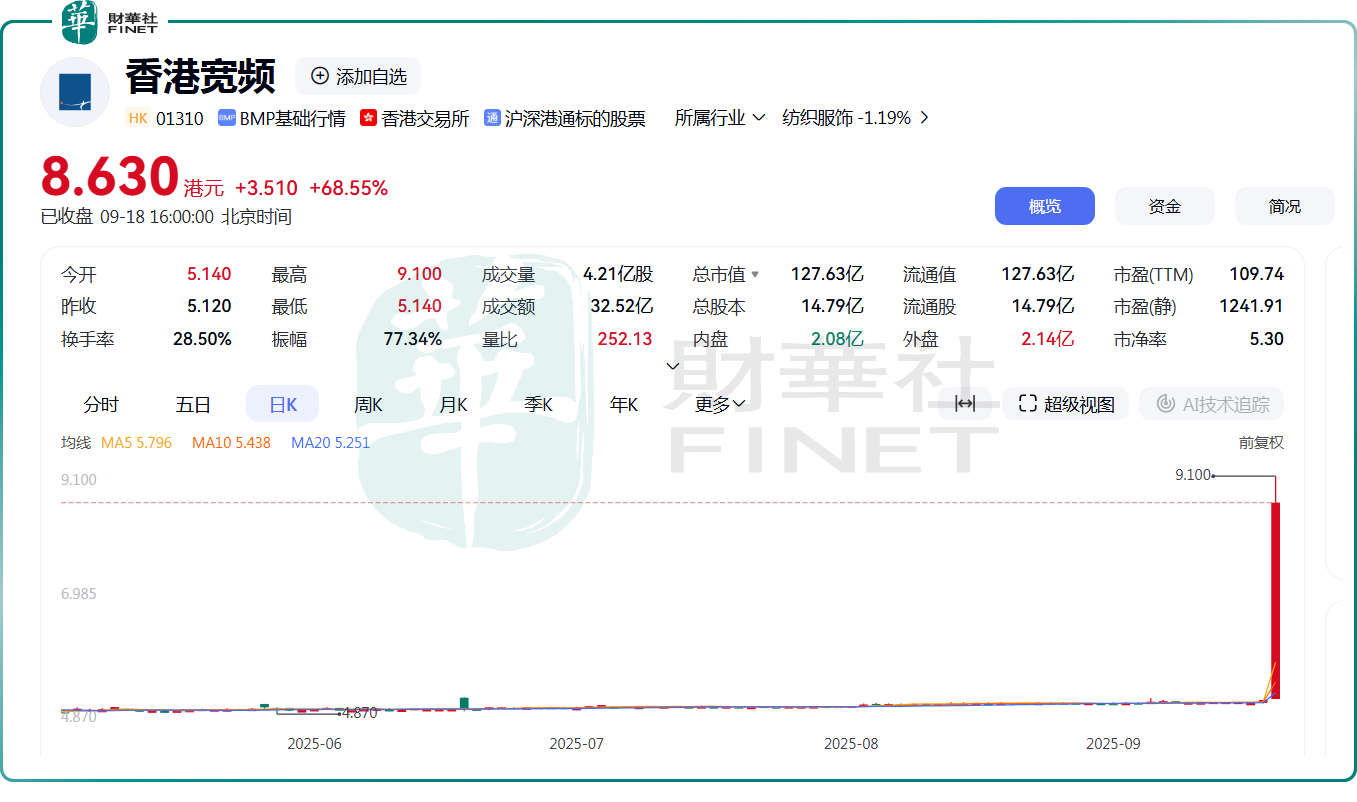The width and height of the screenshot is (1357, 802).
Task: Select the 年K chart tab
Action: 624,404
